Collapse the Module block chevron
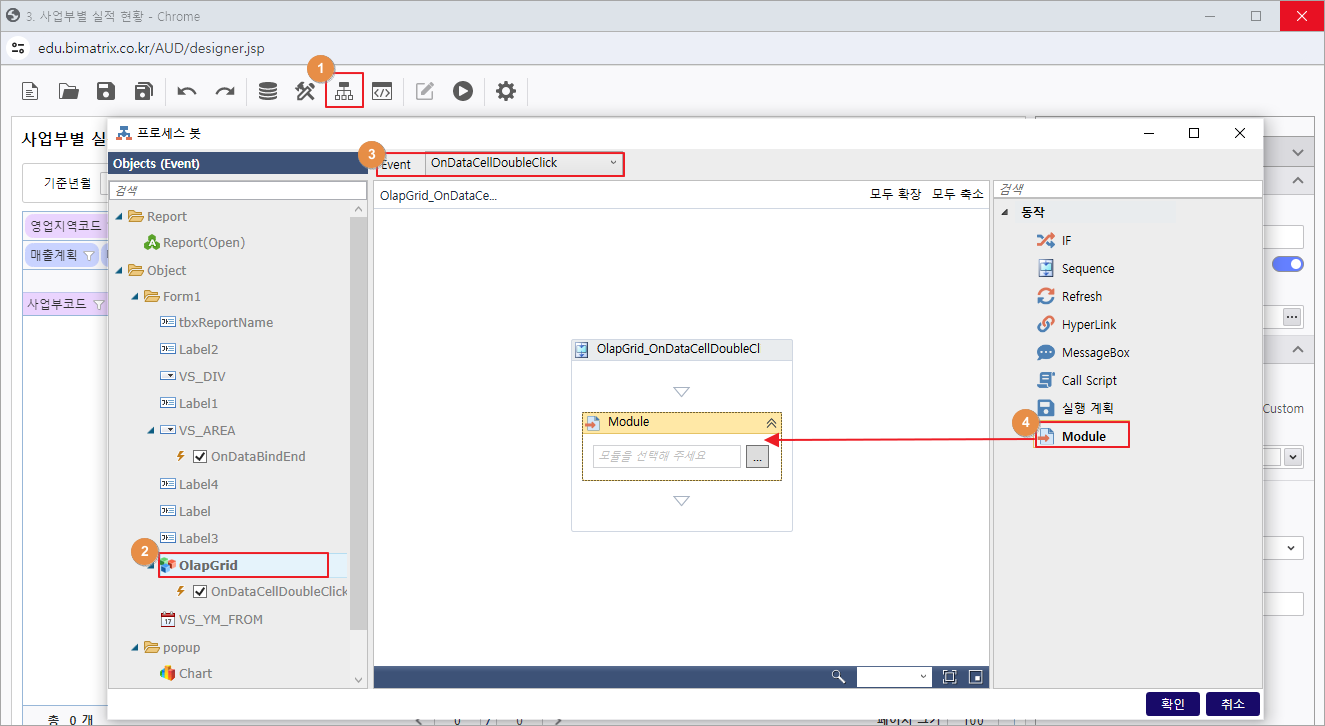This screenshot has width=1325, height=726. [x=771, y=423]
